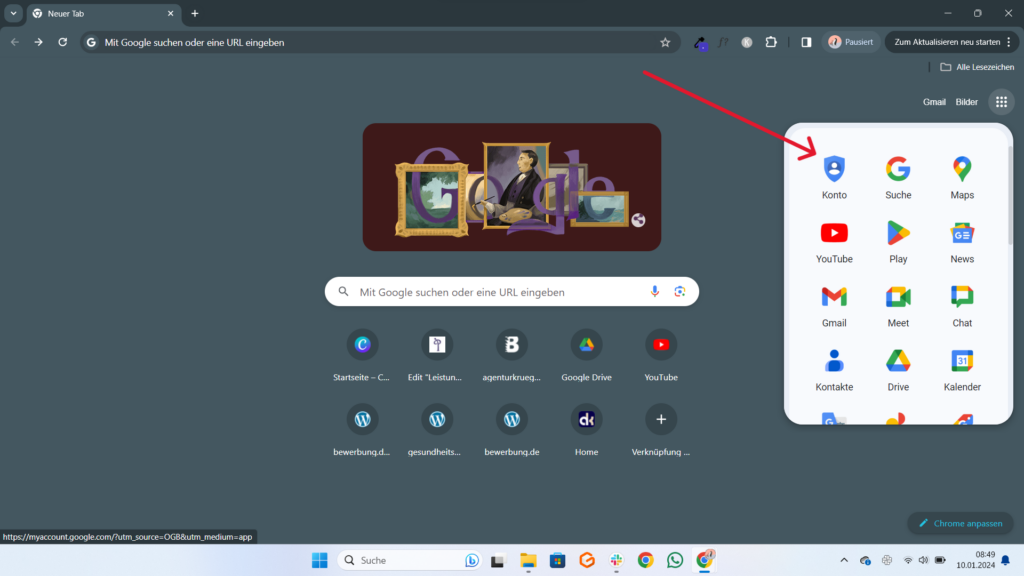Open Konto in the Google apps panel
Viewport: 1024px width, 576px height.
834,177
